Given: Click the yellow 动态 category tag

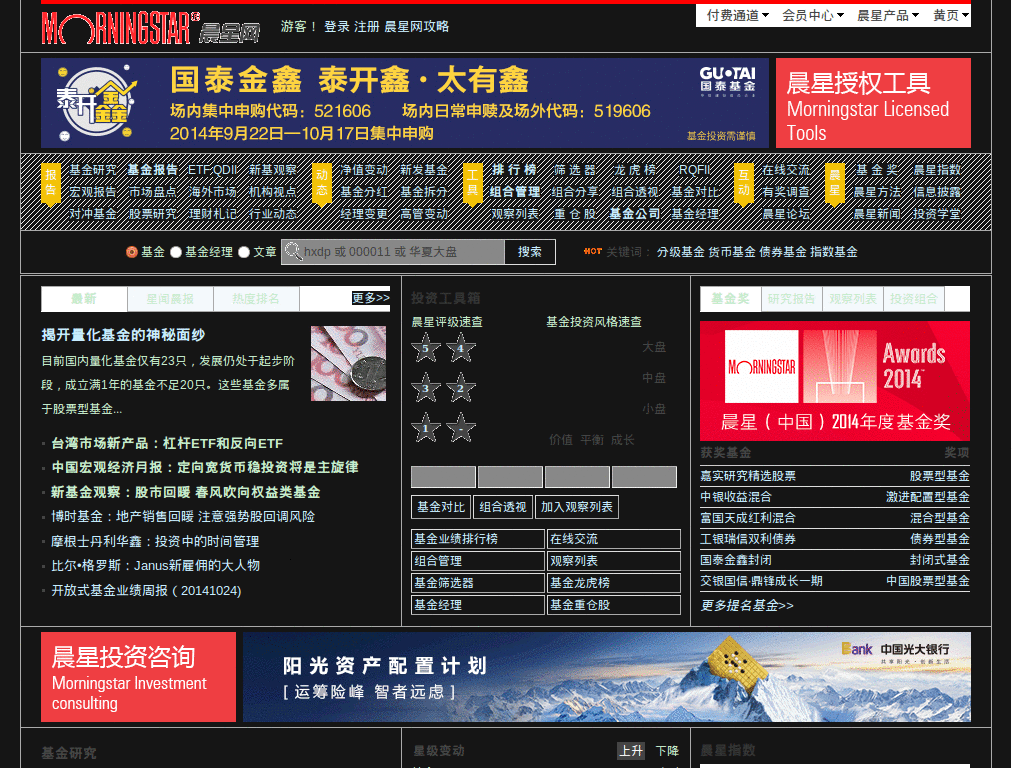Looking at the screenshot, I should tap(321, 184).
